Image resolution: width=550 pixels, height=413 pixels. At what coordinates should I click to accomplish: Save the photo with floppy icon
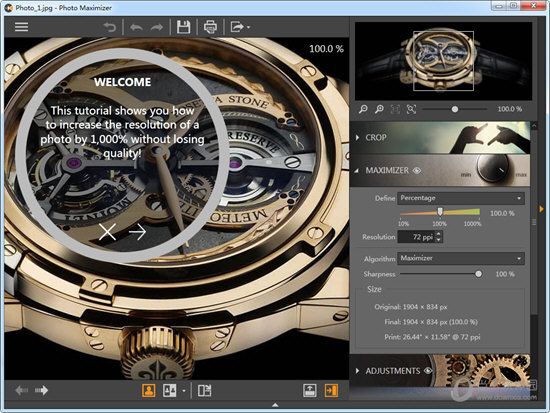coord(183,27)
